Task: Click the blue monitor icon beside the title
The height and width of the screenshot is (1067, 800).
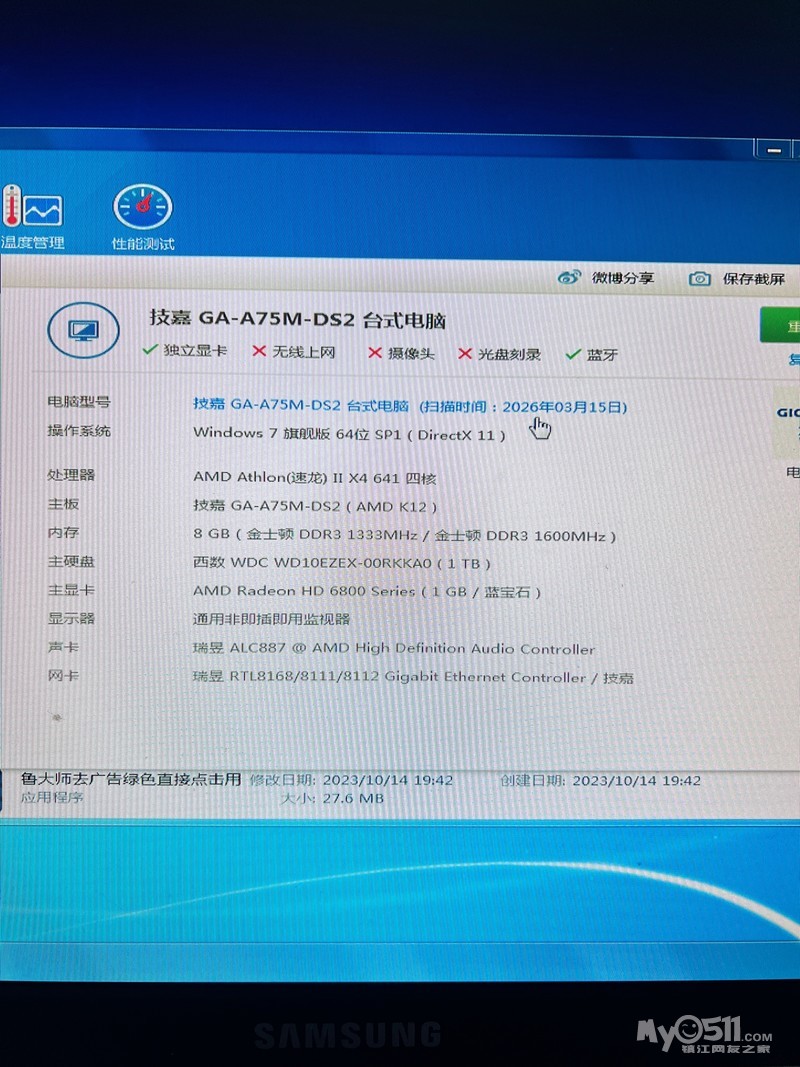Action: (83, 331)
